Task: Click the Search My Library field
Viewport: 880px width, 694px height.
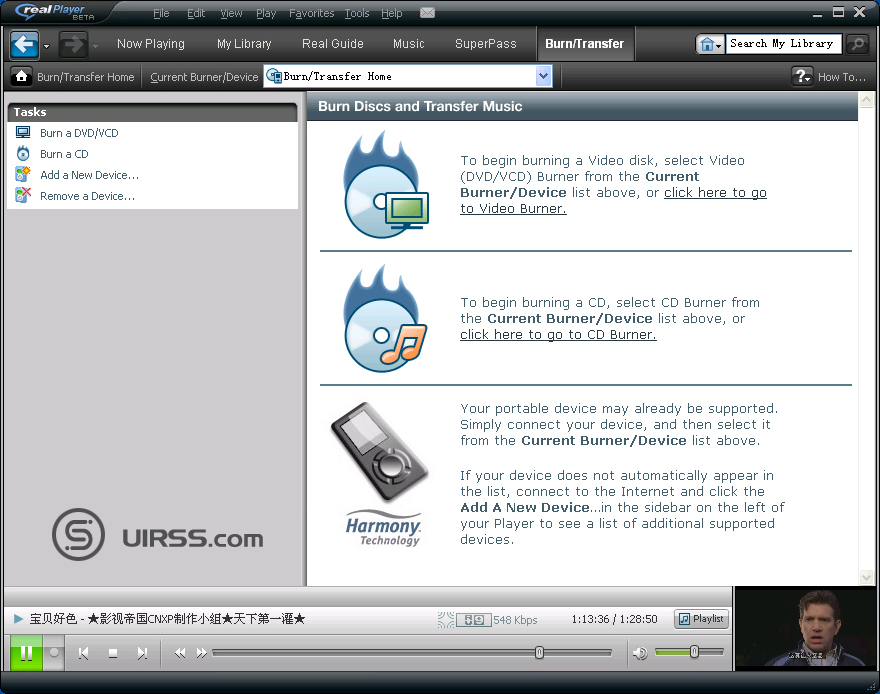Action: click(x=783, y=44)
